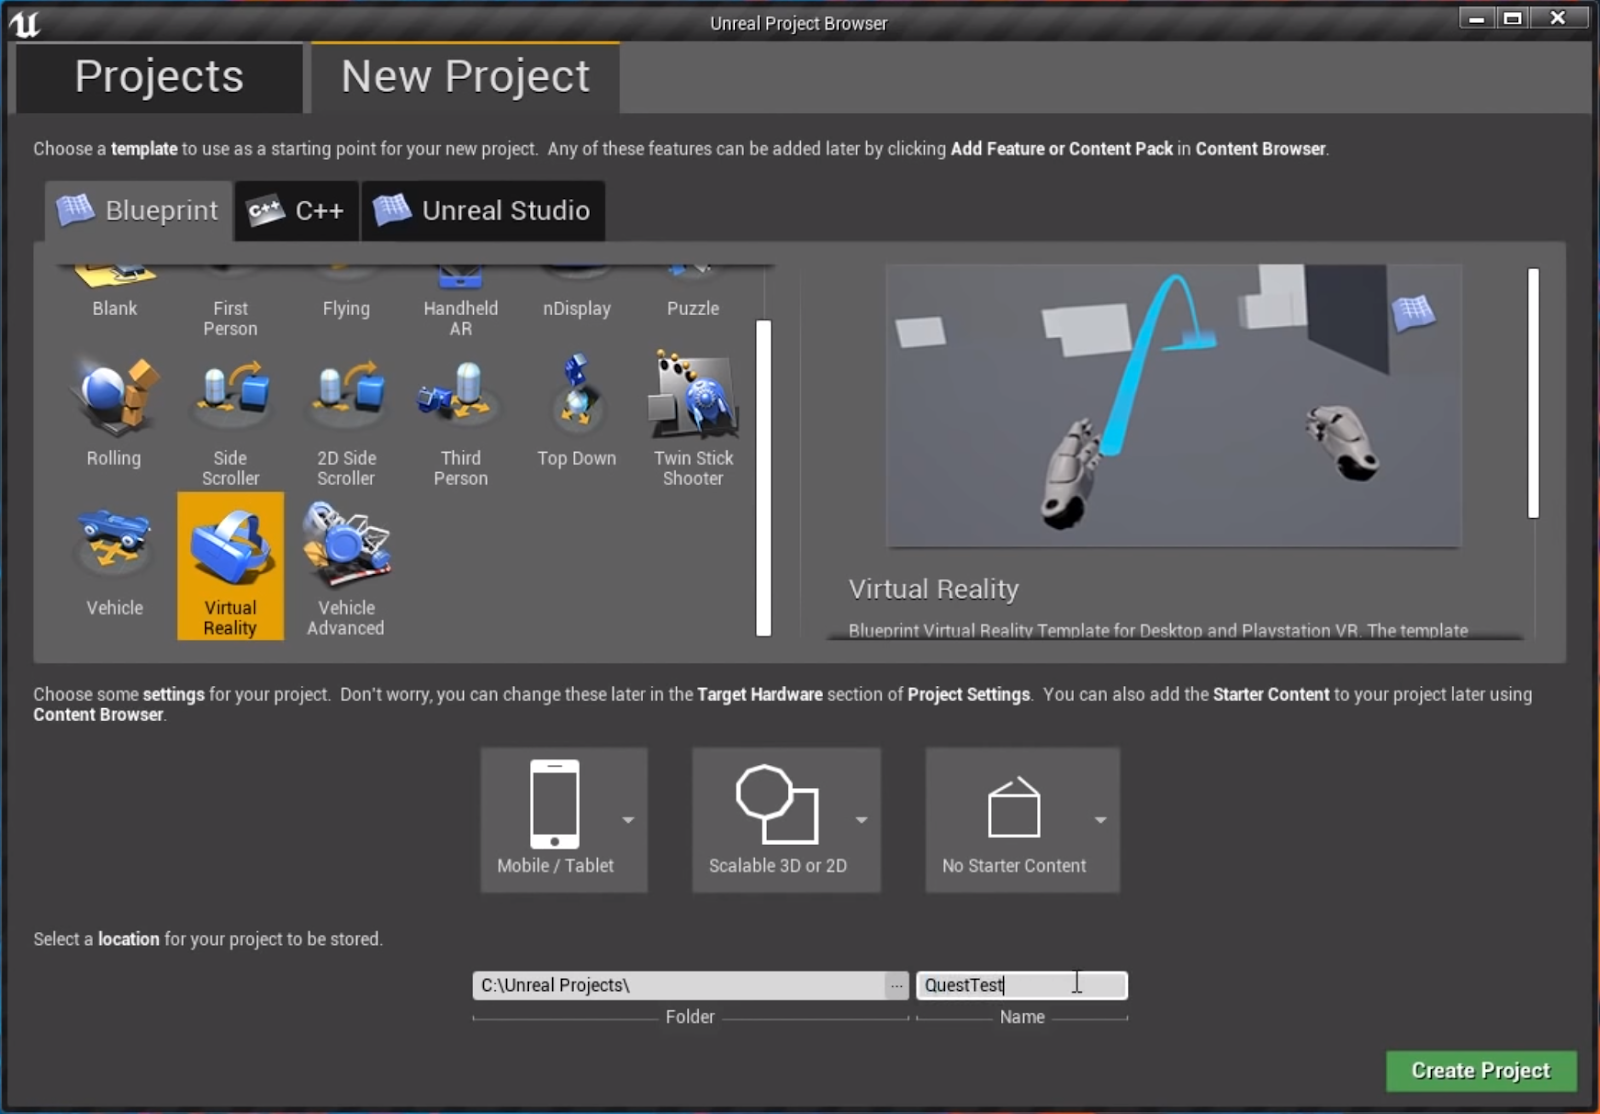
Task: Click the template list vertical scrollbar
Action: (764, 478)
